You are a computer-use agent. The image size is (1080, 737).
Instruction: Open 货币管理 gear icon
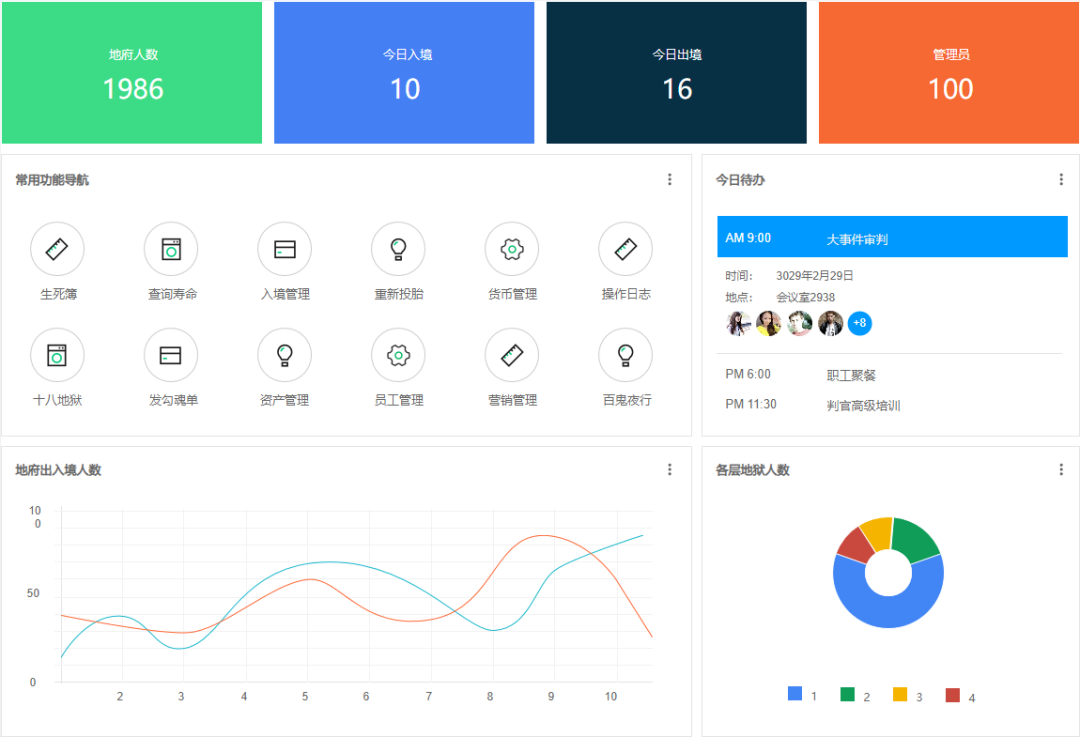point(512,249)
